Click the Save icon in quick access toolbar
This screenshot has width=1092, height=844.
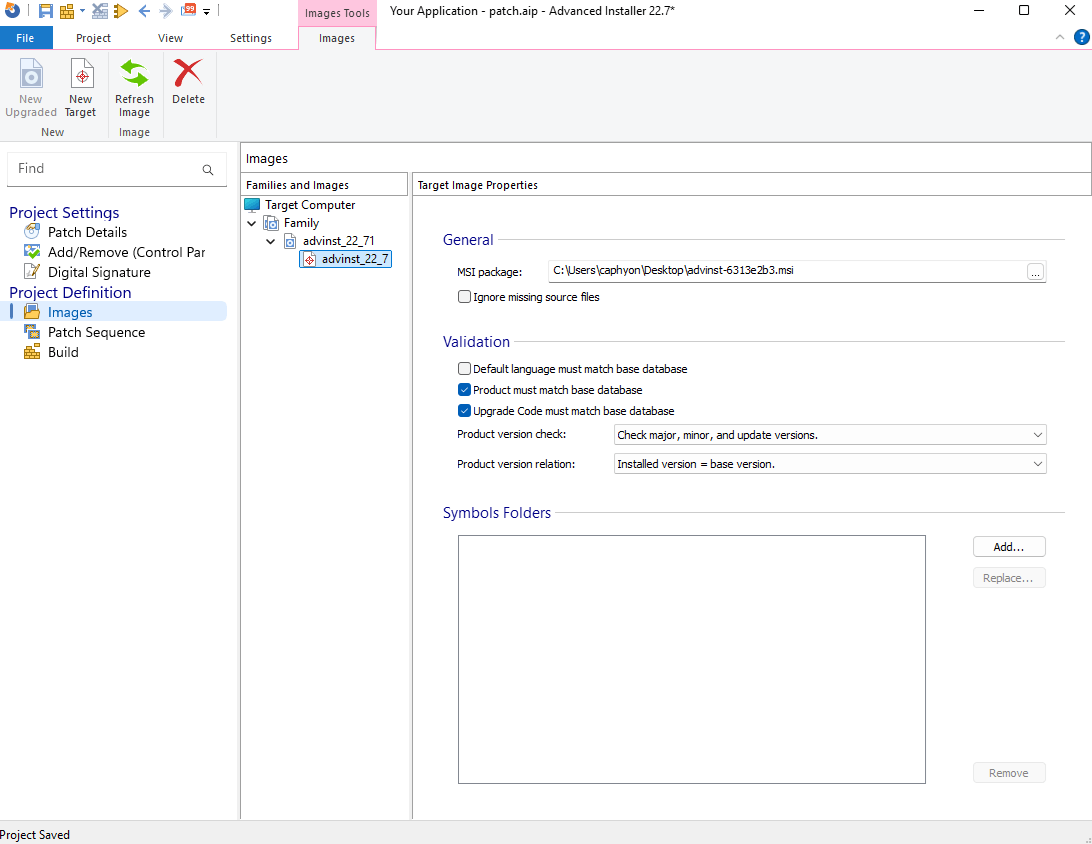pyautogui.click(x=46, y=11)
